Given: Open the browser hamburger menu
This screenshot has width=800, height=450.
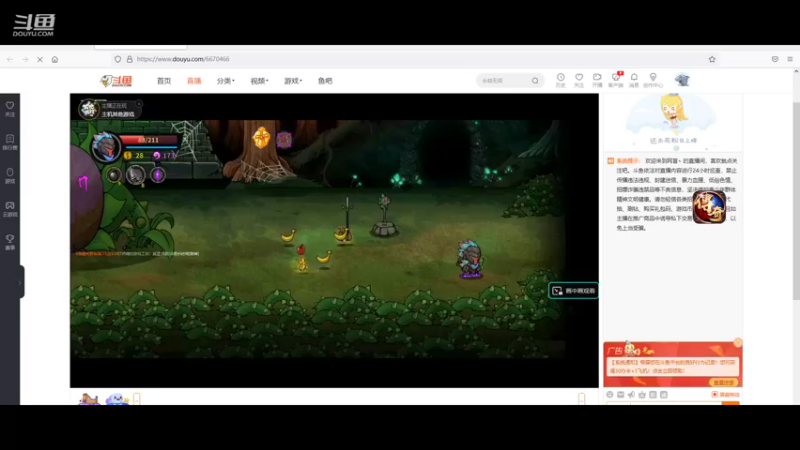Looking at the screenshot, I should tap(790, 59).
